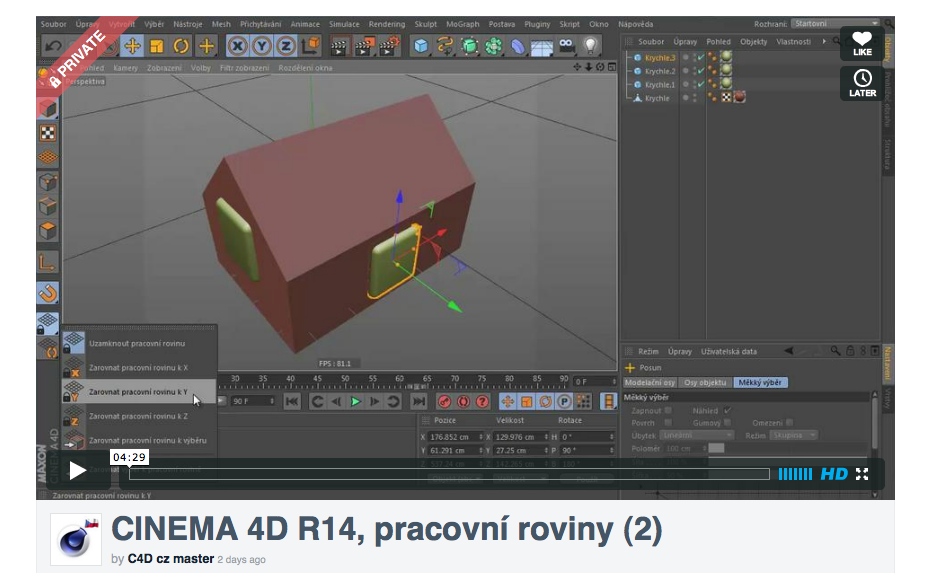This screenshot has height=573, width=928.
Task: Toggle the Y axis lock
Action: pyautogui.click(x=262, y=46)
